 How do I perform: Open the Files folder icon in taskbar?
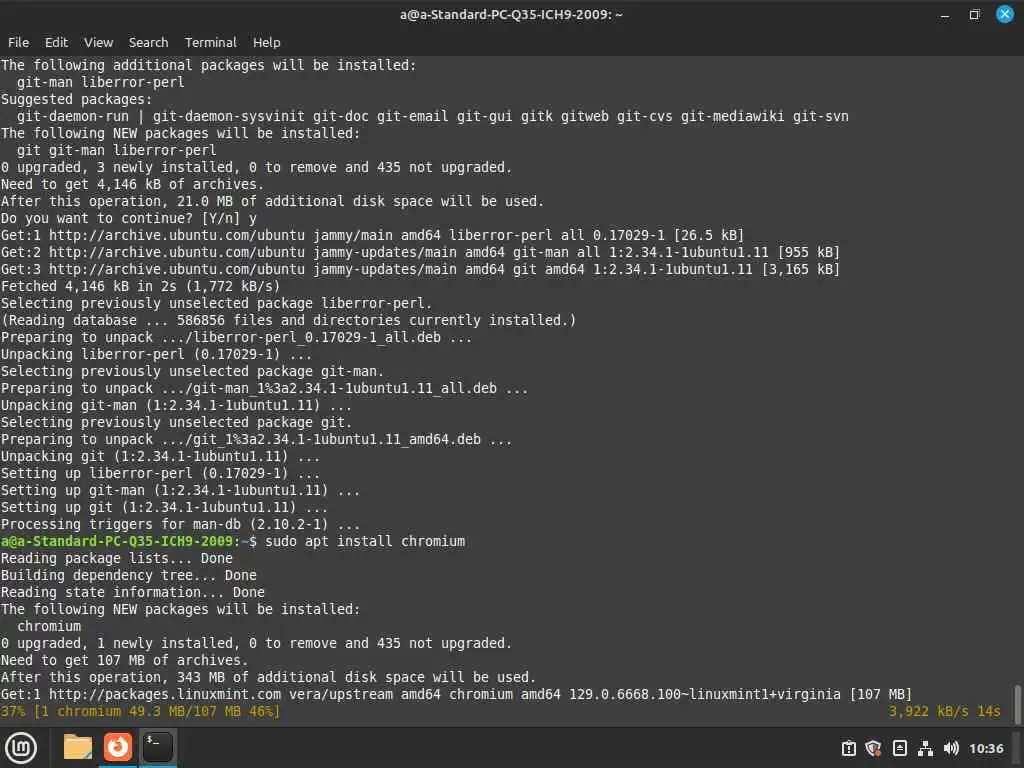78,747
